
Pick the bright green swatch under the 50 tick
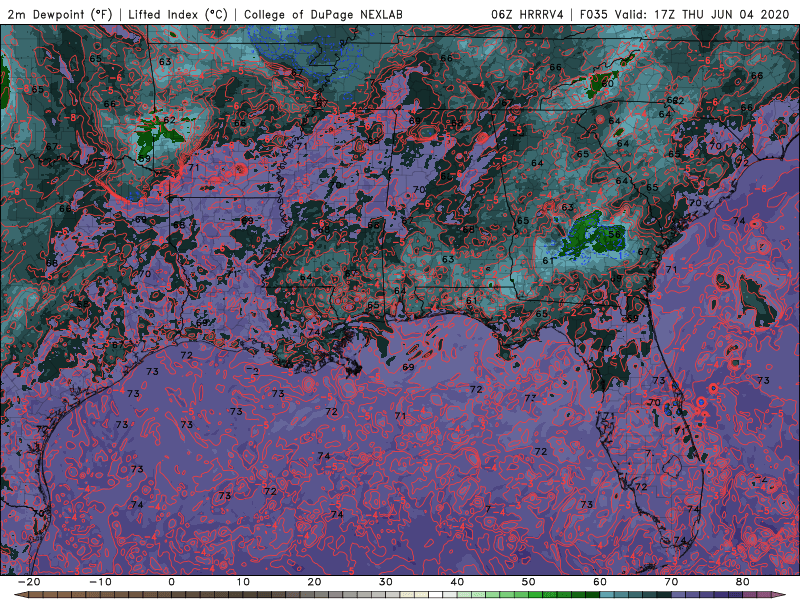click(x=535, y=594)
